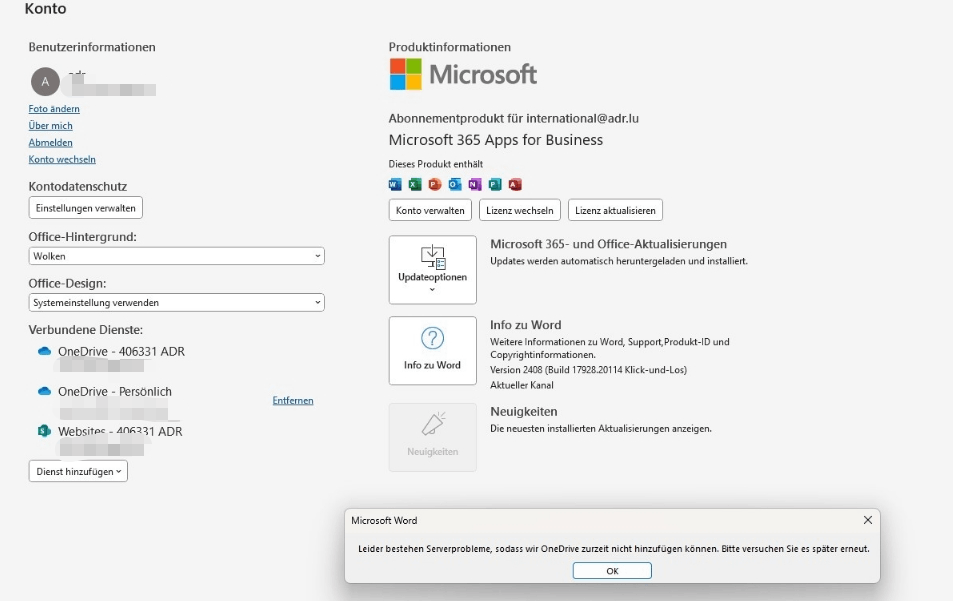Select the Websites - 406331 ADR service entry
Image resolution: width=953 pixels, height=601 pixels.
[120, 431]
